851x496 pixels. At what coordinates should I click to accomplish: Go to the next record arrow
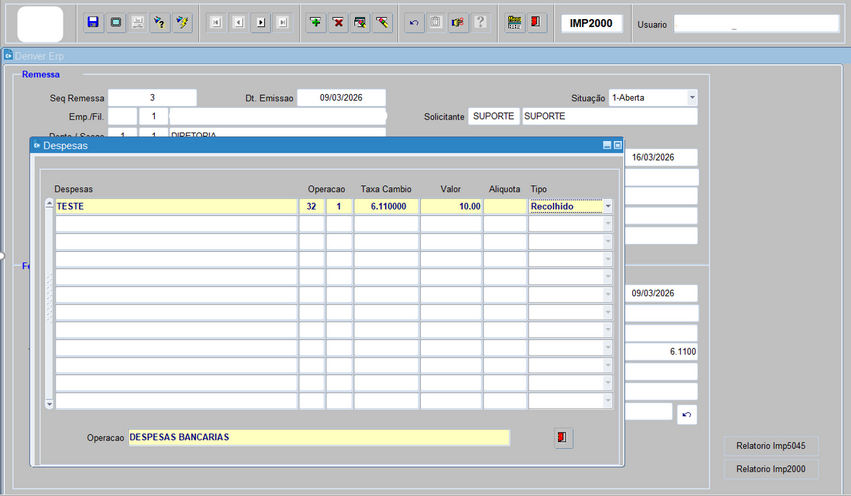(x=260, y=23)
